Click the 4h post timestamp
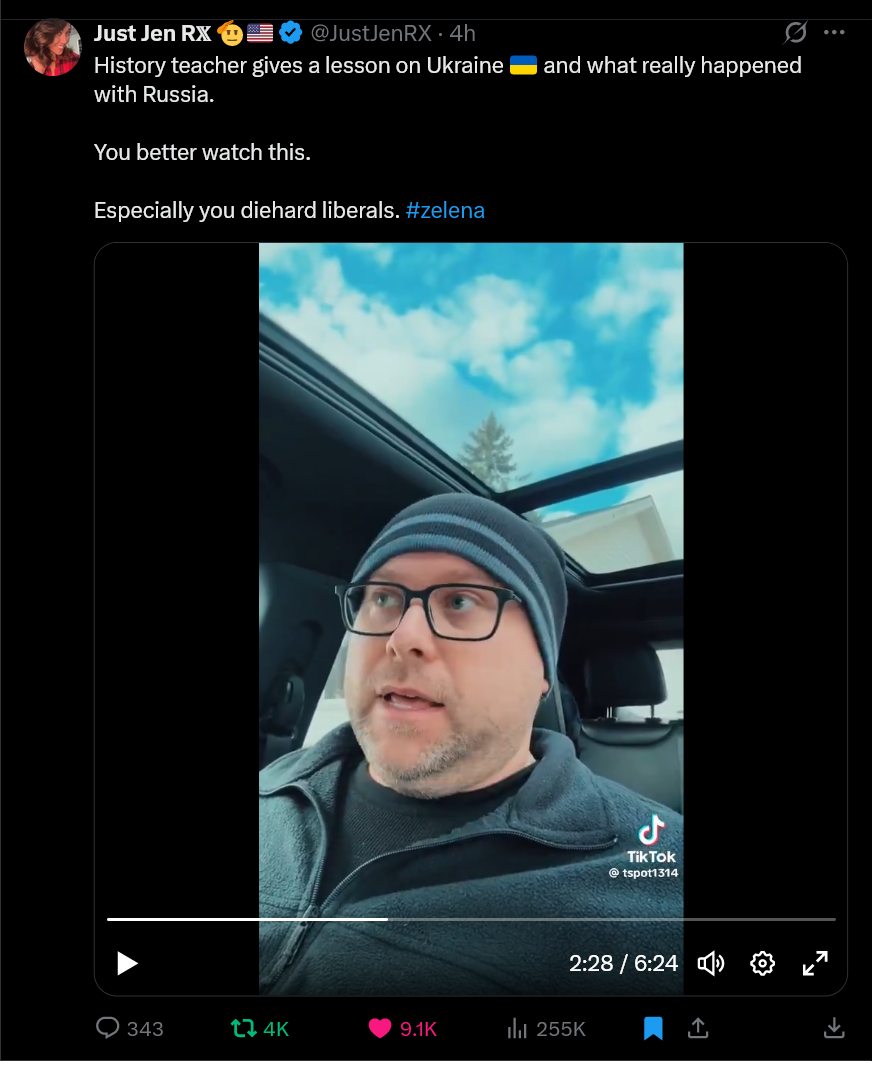The width and height of the screenshot is (876, 1066). click(462, 33)
